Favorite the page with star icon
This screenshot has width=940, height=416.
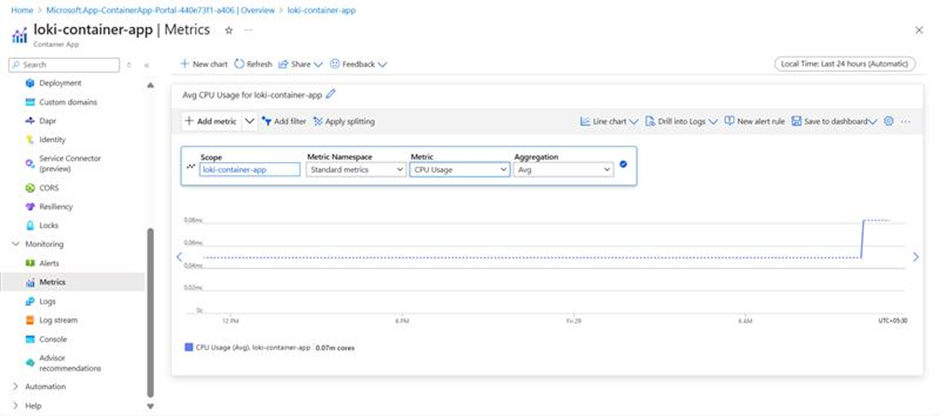228,30
